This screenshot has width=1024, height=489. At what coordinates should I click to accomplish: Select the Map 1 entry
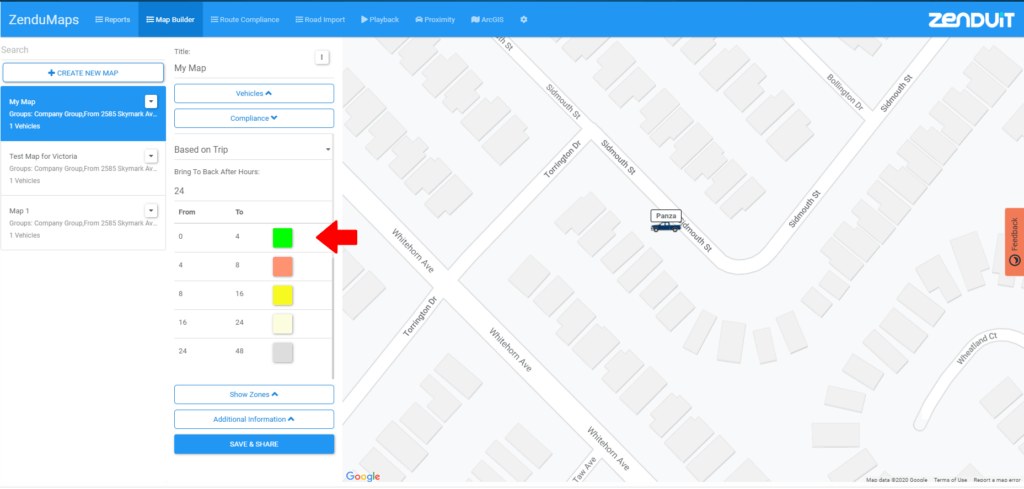click(x=83, y=223)
